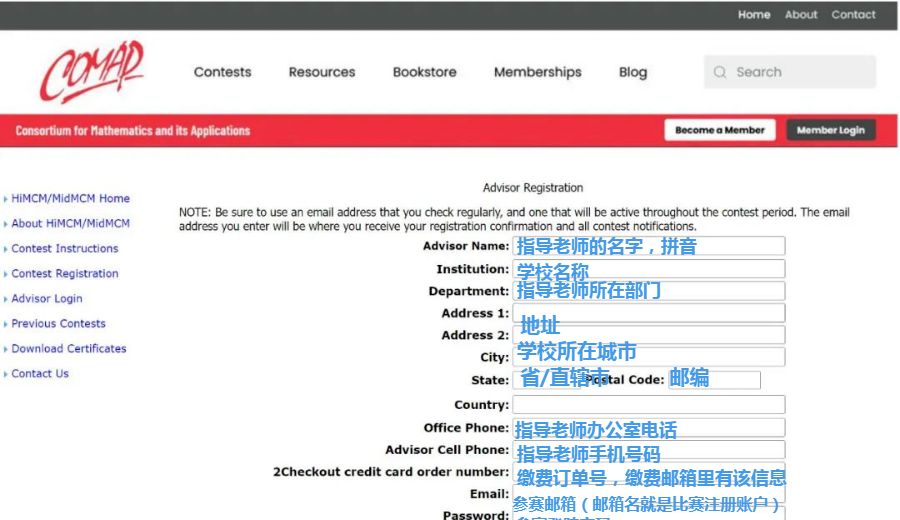Open the Resources menu
The image size is (900, 520).
tap(322, 72)
